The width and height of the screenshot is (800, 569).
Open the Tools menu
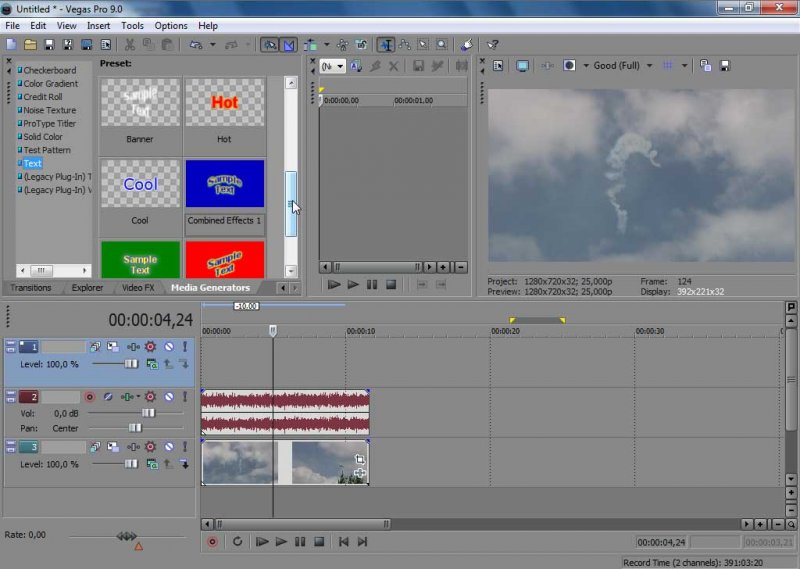(x=132, y=25)
